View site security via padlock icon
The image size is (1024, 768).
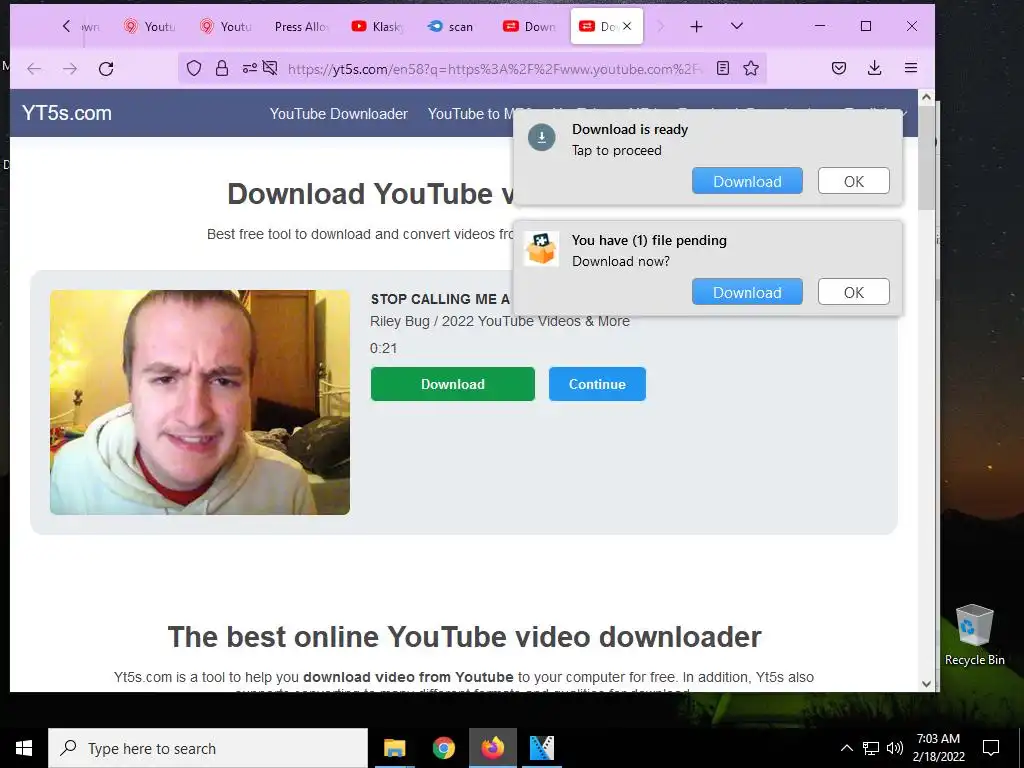(x=222, y=68)
